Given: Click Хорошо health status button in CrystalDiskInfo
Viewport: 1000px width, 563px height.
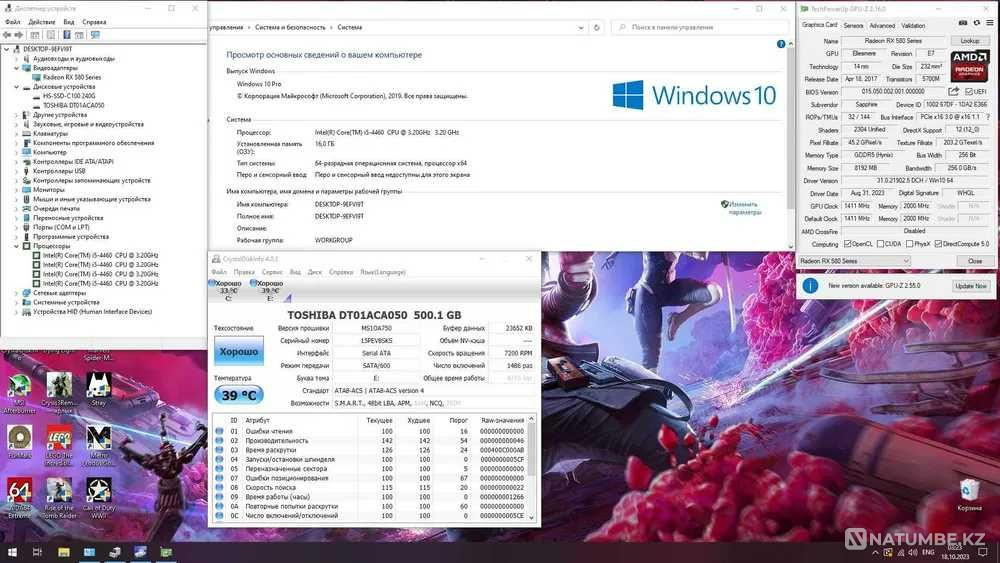Looking at the screenshot, I should pyautogui.click(x=239, y=351).
